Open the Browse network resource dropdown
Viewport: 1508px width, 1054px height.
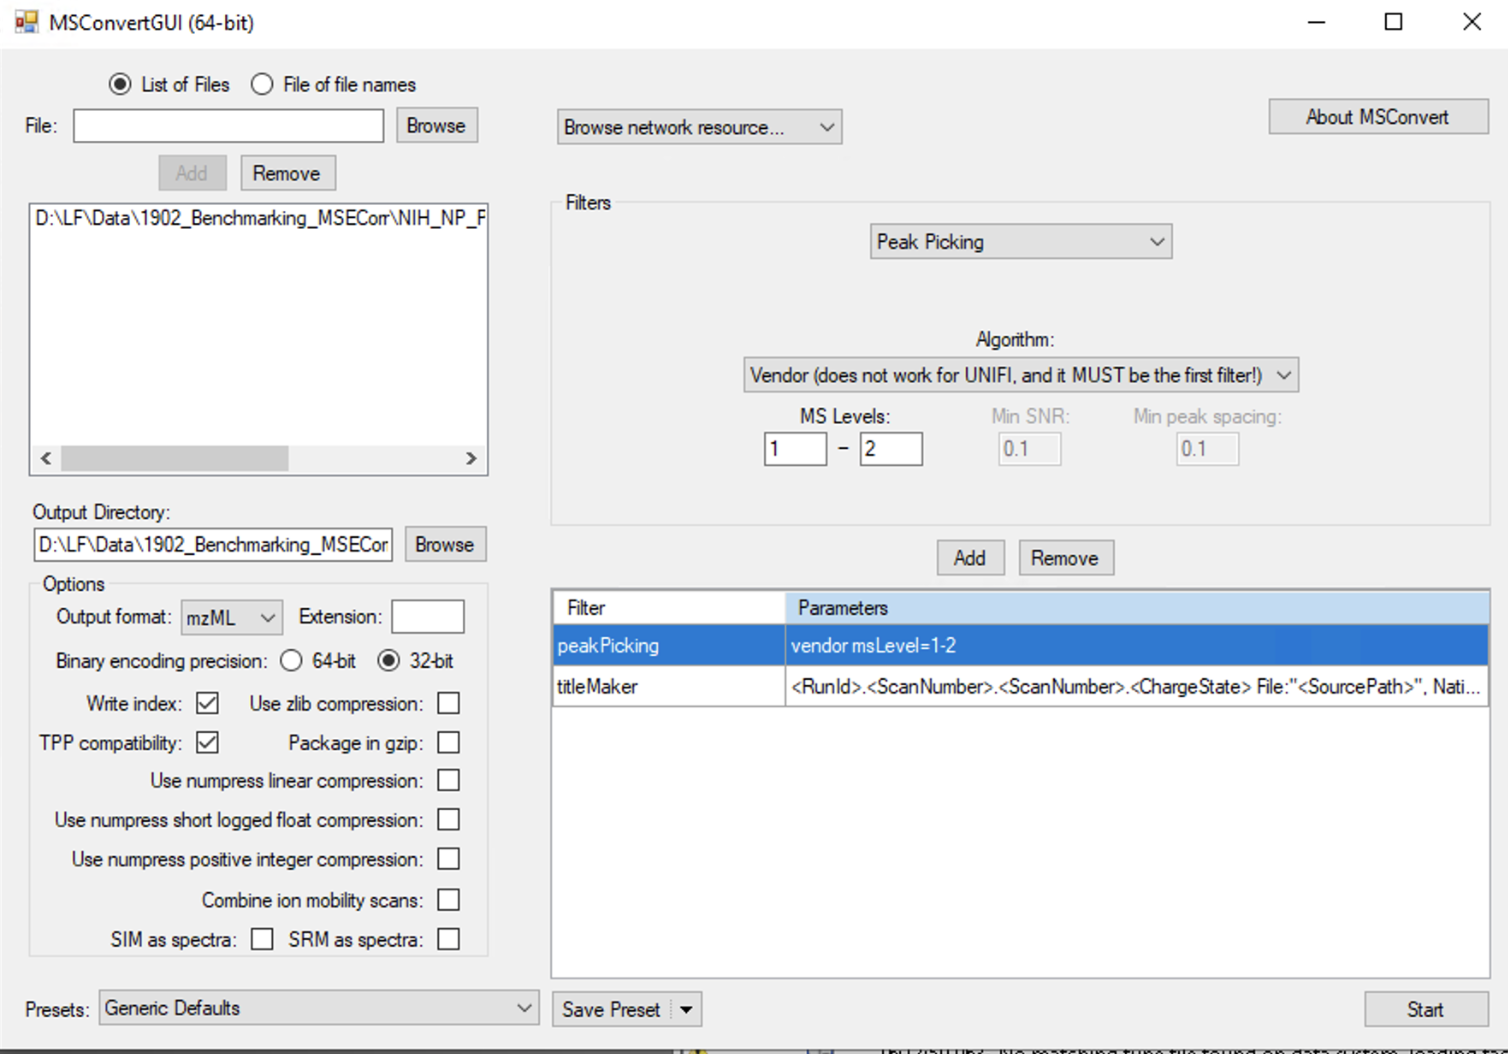tap(699, 127)
